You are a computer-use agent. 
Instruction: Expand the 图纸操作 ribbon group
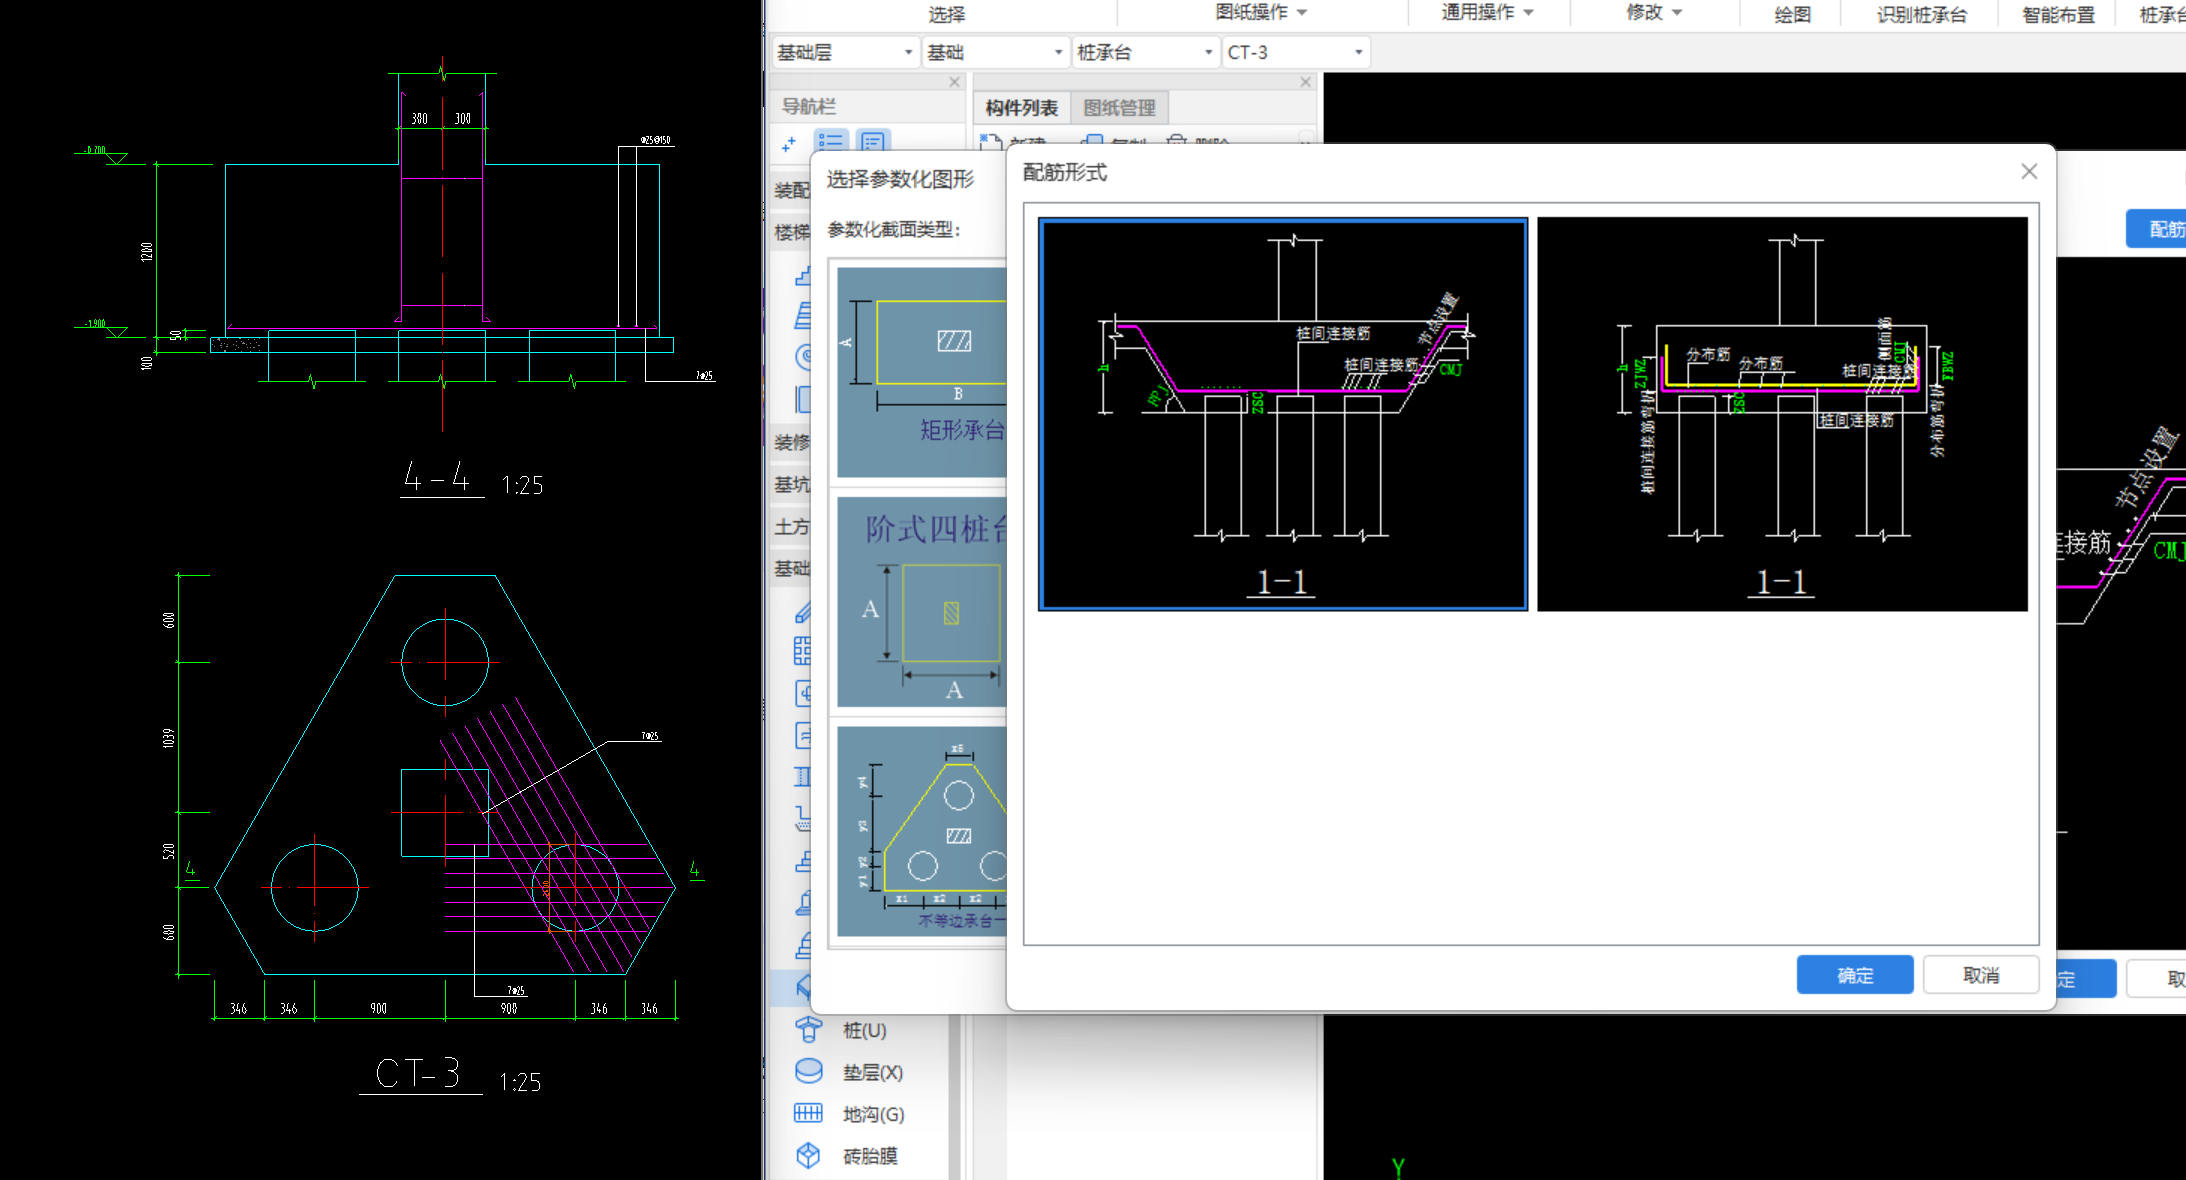[1261, 12]
